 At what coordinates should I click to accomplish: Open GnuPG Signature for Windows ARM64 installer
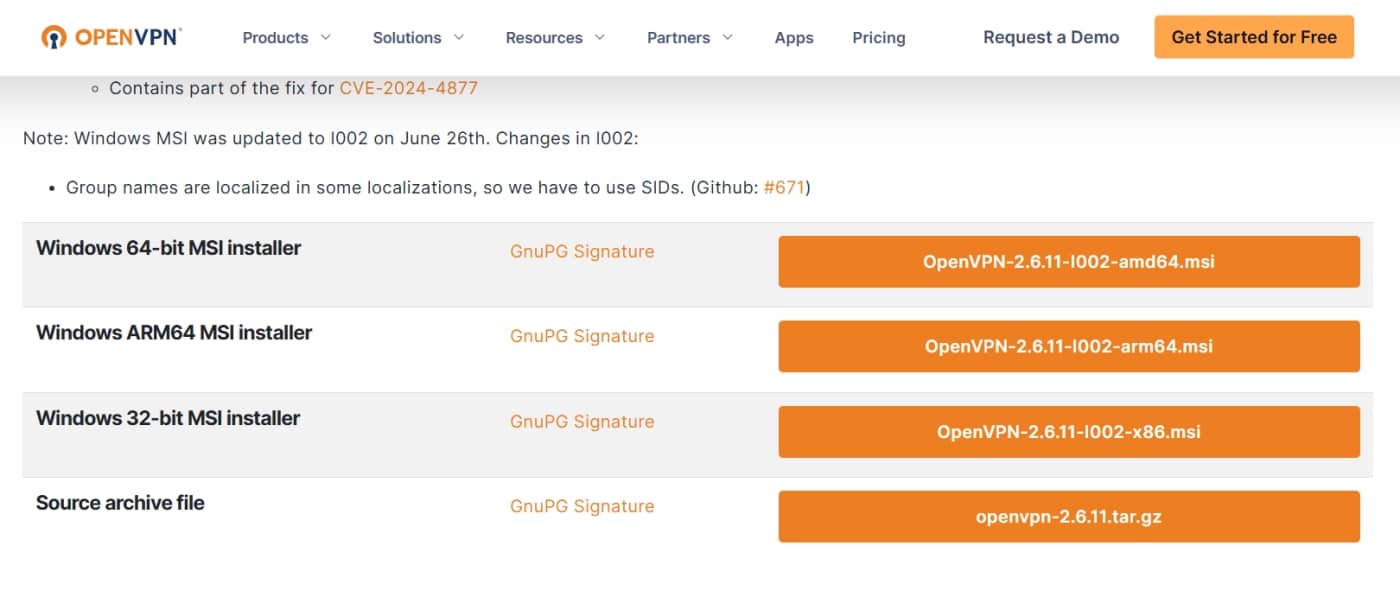point(582,336)
